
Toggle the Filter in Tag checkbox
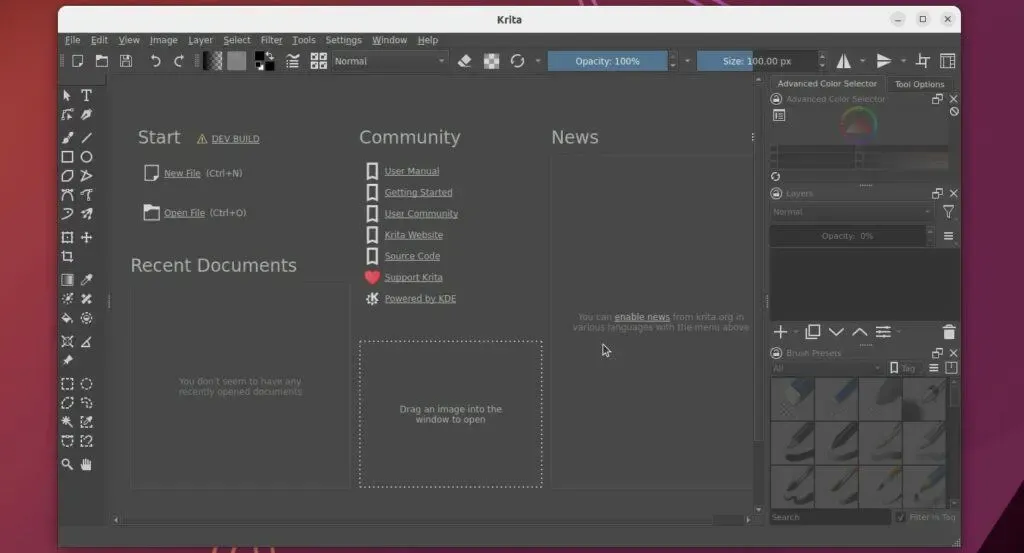[901, 517]
